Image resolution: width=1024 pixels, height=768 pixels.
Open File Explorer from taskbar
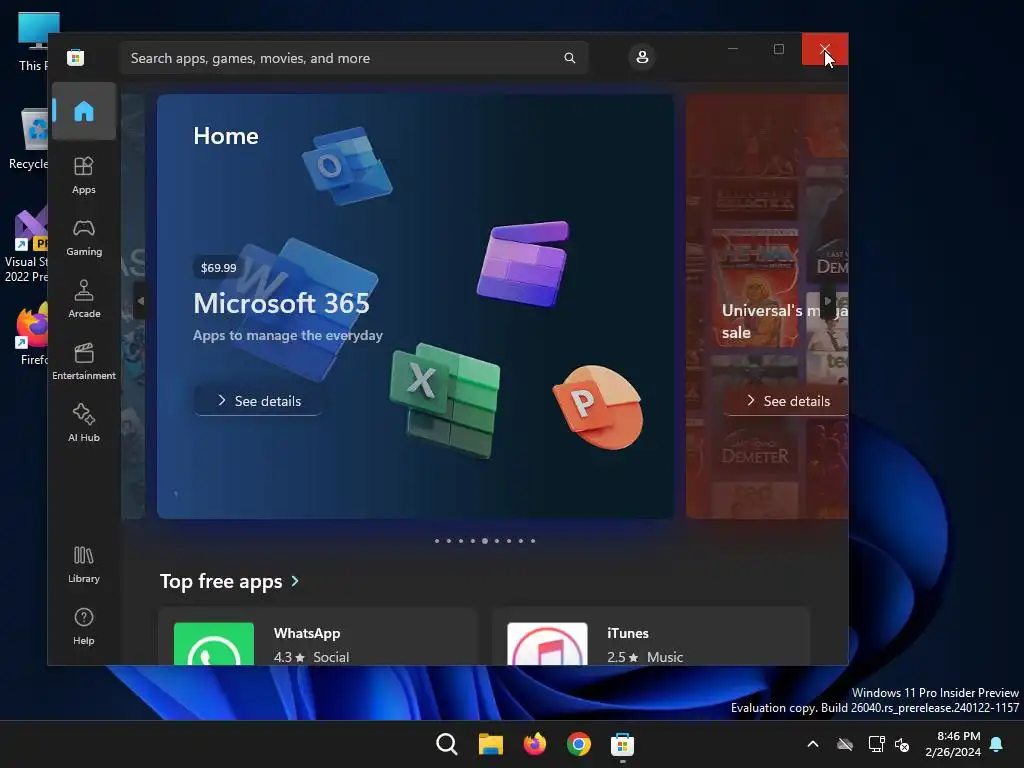pyautogui.click(x=490, y=744)
